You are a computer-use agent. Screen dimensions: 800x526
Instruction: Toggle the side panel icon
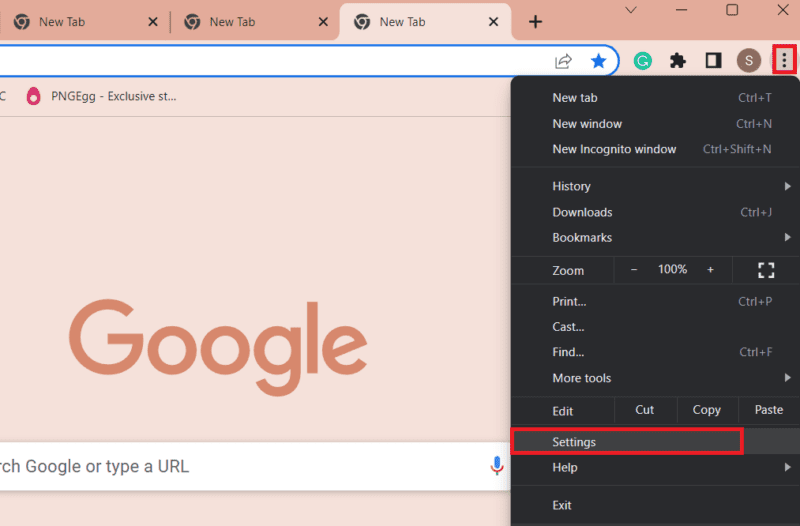[x=713, y=61]
